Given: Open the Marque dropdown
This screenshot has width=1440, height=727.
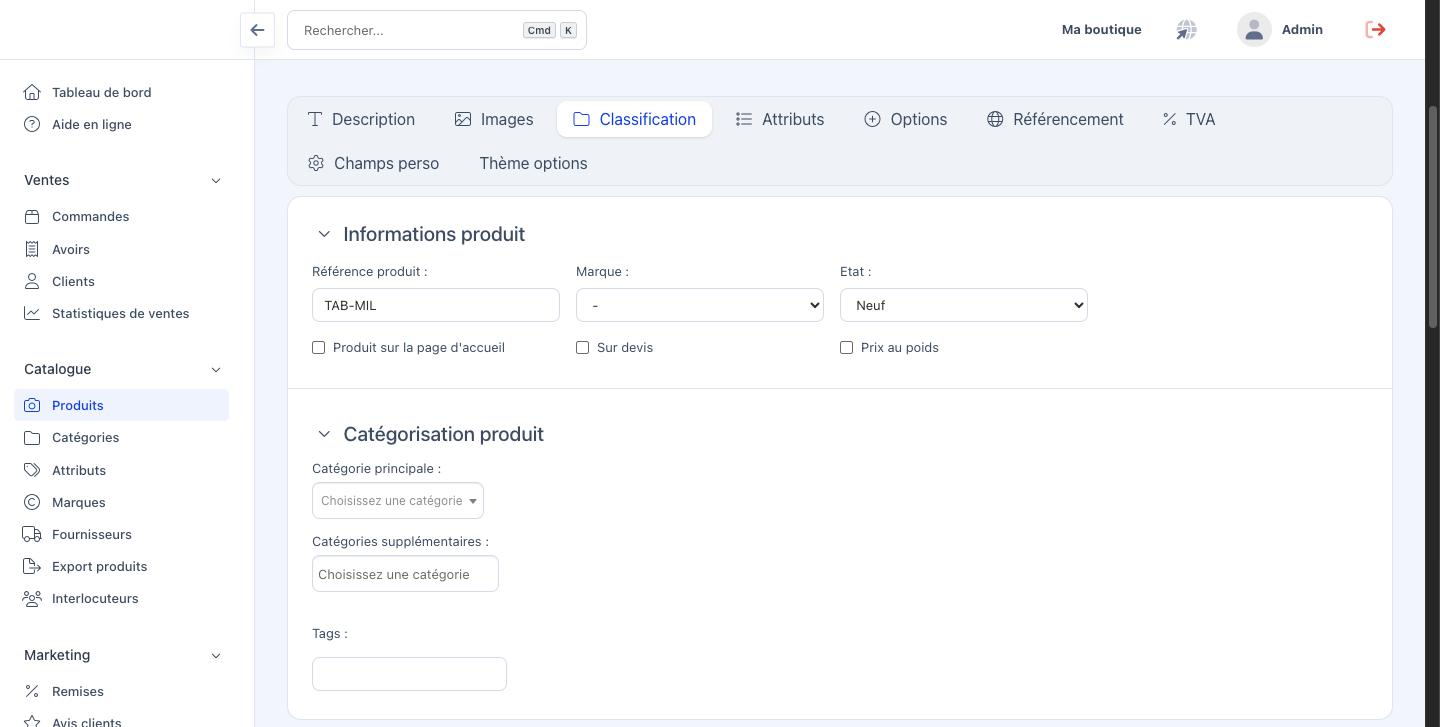Looking at the screenshot, I should (x=700, y=305).
